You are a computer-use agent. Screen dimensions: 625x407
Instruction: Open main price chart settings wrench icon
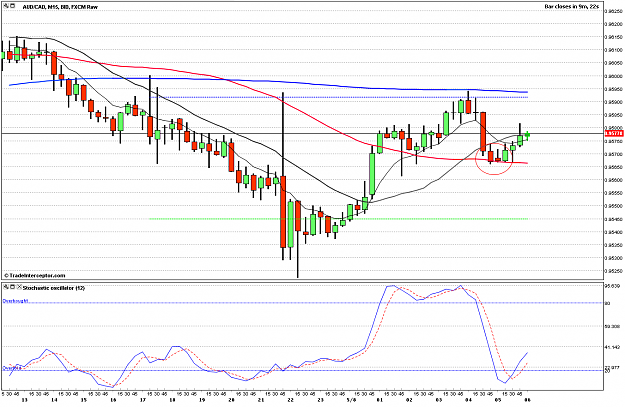pos(5,6)
